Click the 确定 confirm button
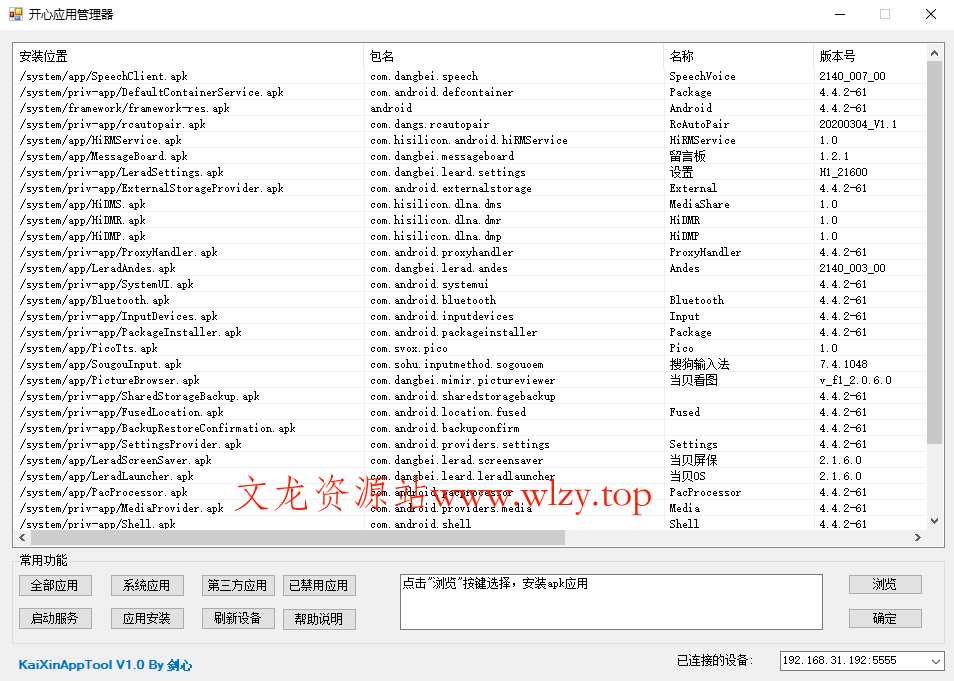This screenshot has width=954, height=681. 884,618
